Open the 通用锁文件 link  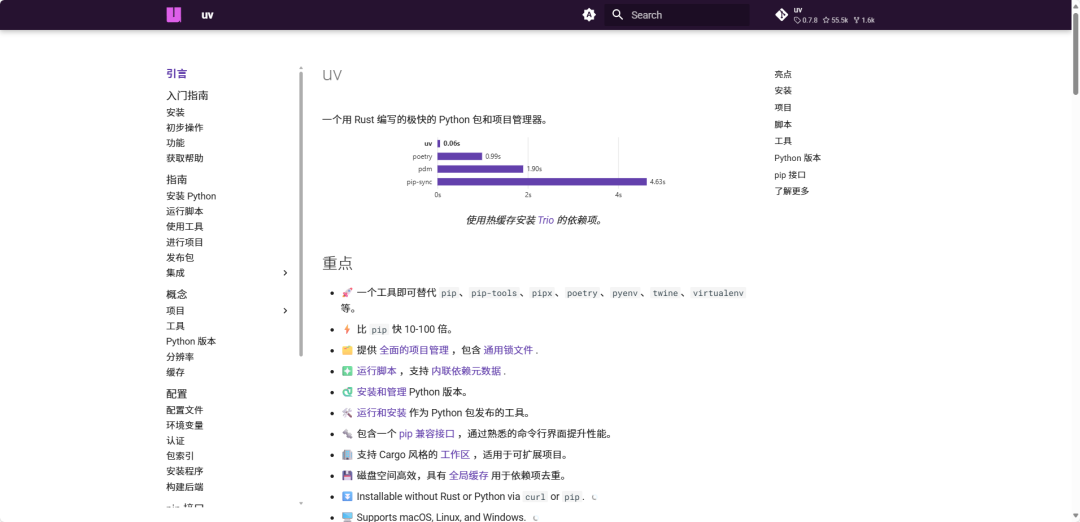tap(508, 350)
